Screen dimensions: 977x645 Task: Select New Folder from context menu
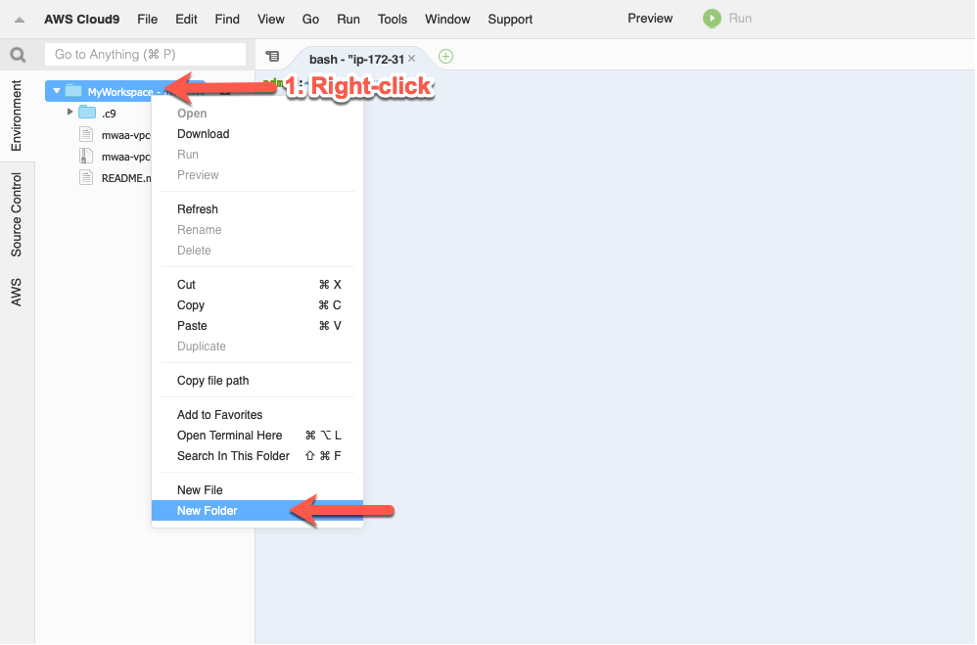207,511
